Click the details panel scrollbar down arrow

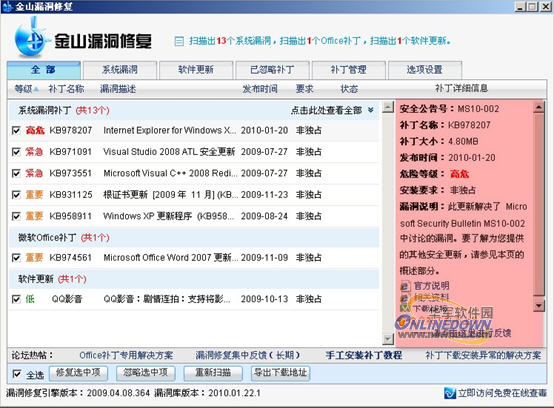pyautogui.click(x=538, y=306)
